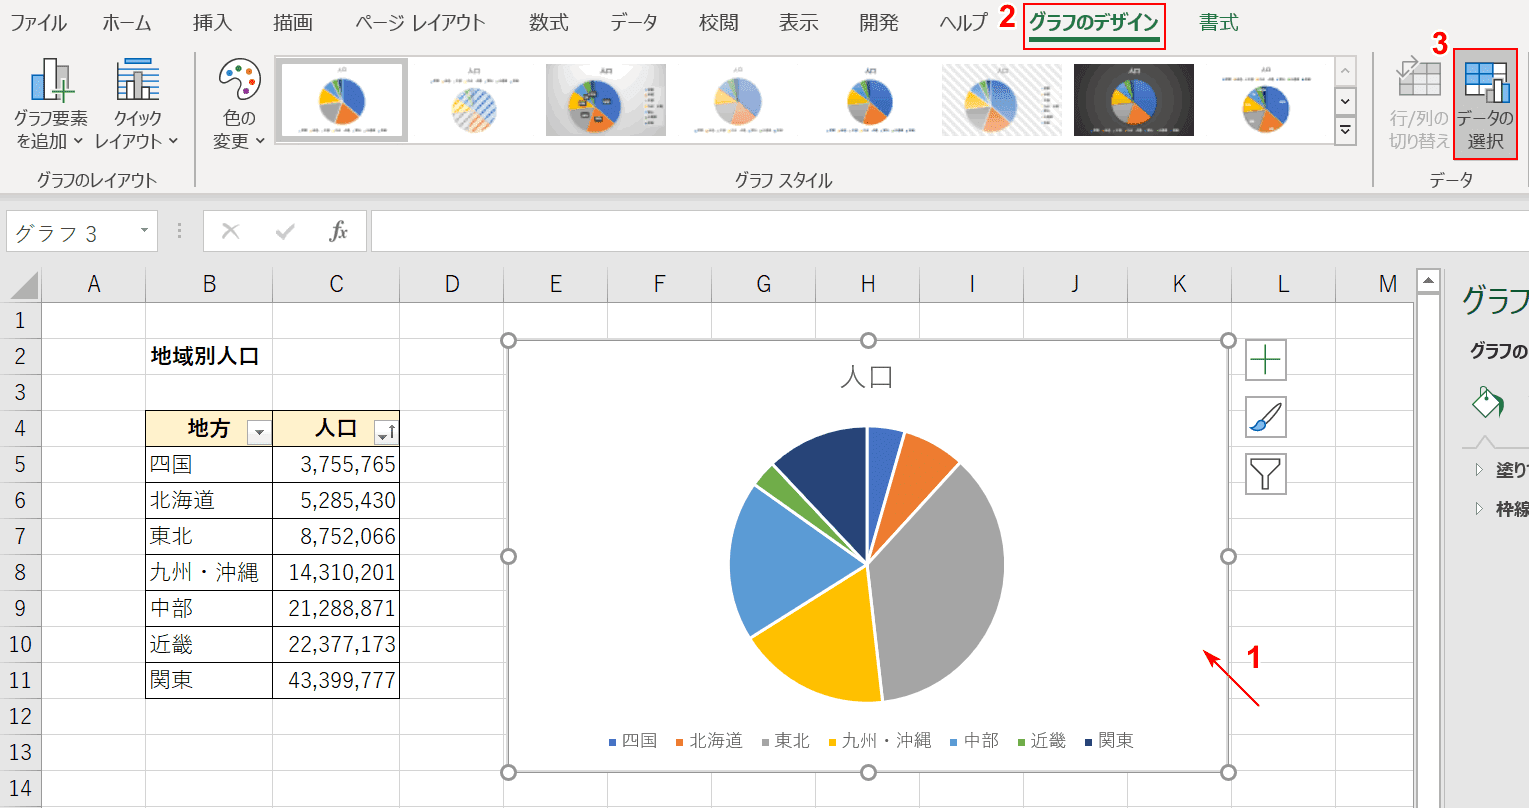Select cell containing 43,399,777
Viewport: 1529px width, 808px height.
pos(336,680)
